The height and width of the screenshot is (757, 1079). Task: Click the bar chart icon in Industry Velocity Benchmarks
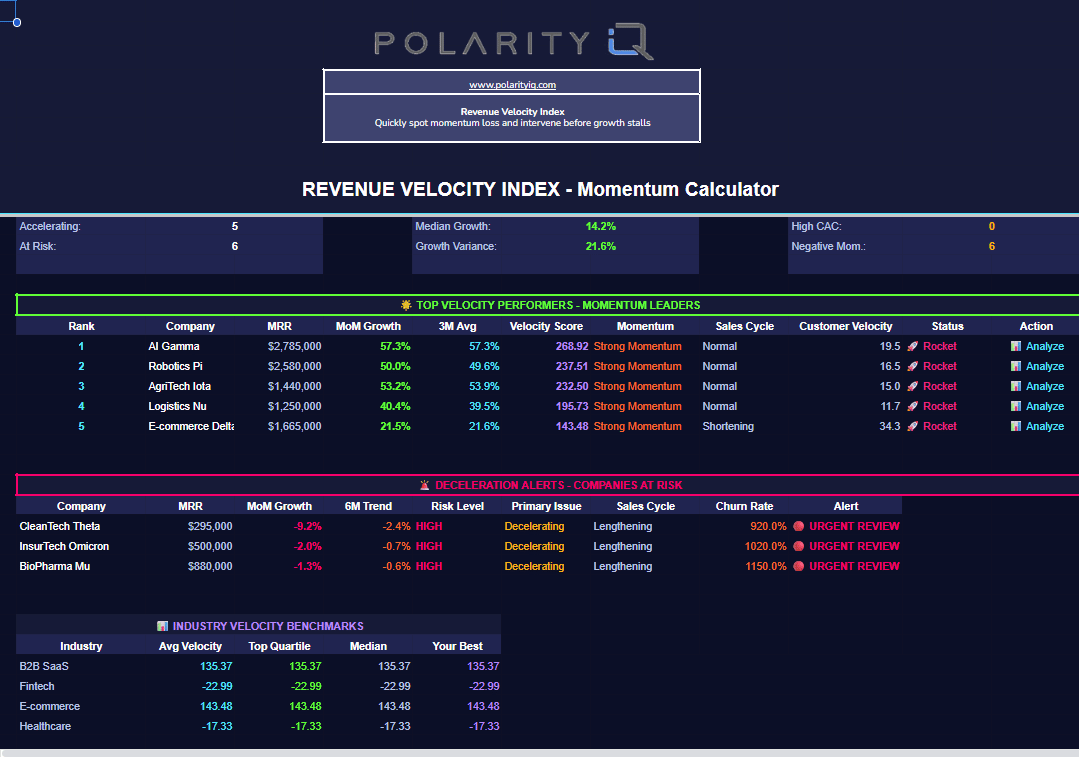click(163, 626)
